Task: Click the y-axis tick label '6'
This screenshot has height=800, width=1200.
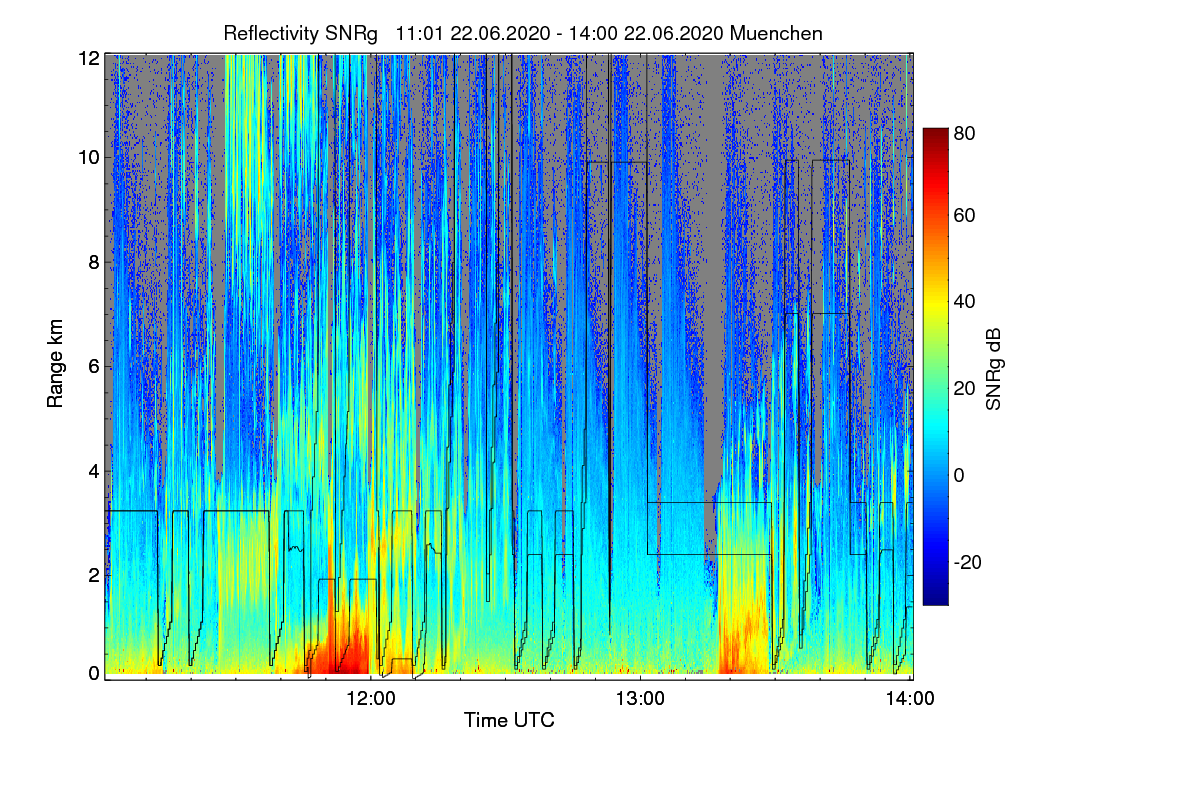Action: [94, 367]
